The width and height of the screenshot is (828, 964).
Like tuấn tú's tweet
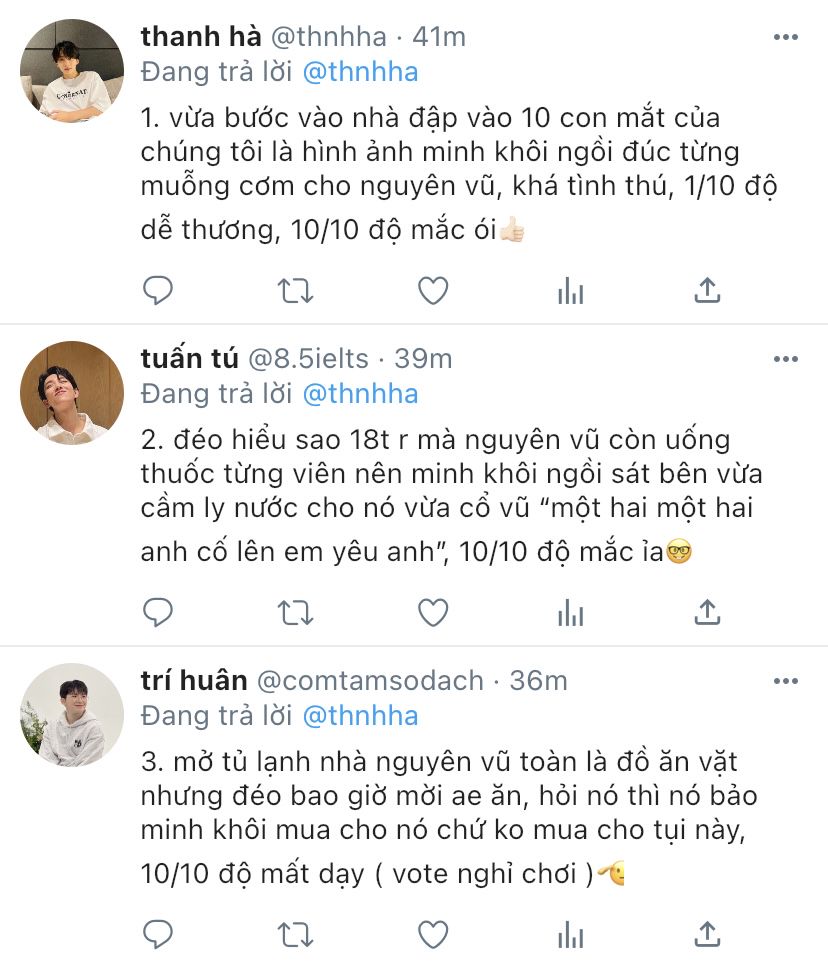432,611
